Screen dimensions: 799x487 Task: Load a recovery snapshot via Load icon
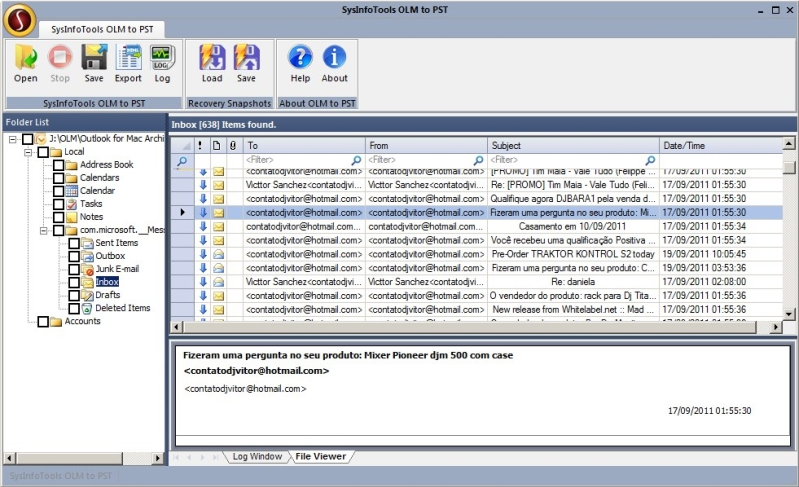[x=212, y=57]
